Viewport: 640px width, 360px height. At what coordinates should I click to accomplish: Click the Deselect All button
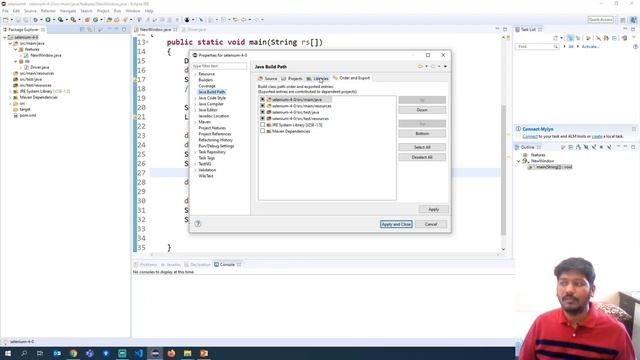tap(422, 157)
